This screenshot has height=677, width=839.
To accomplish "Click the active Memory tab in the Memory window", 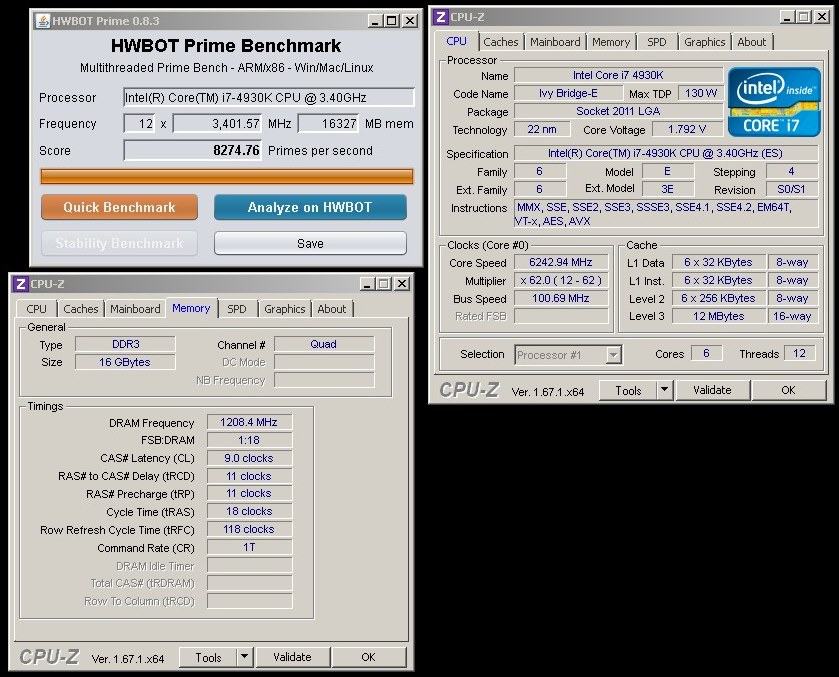I will click(x=191, y=308).
